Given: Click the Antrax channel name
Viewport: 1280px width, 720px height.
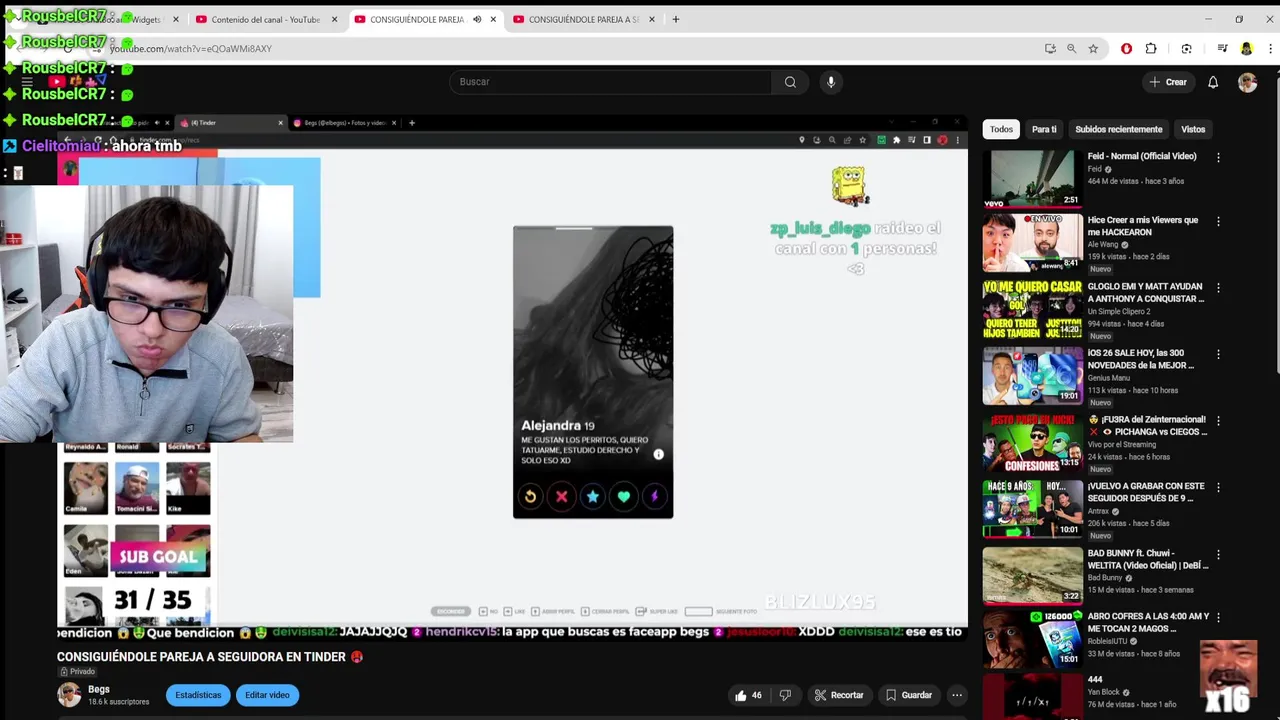Looking at the screenshot, I should pyautogui.click(x=1098, y=511).
